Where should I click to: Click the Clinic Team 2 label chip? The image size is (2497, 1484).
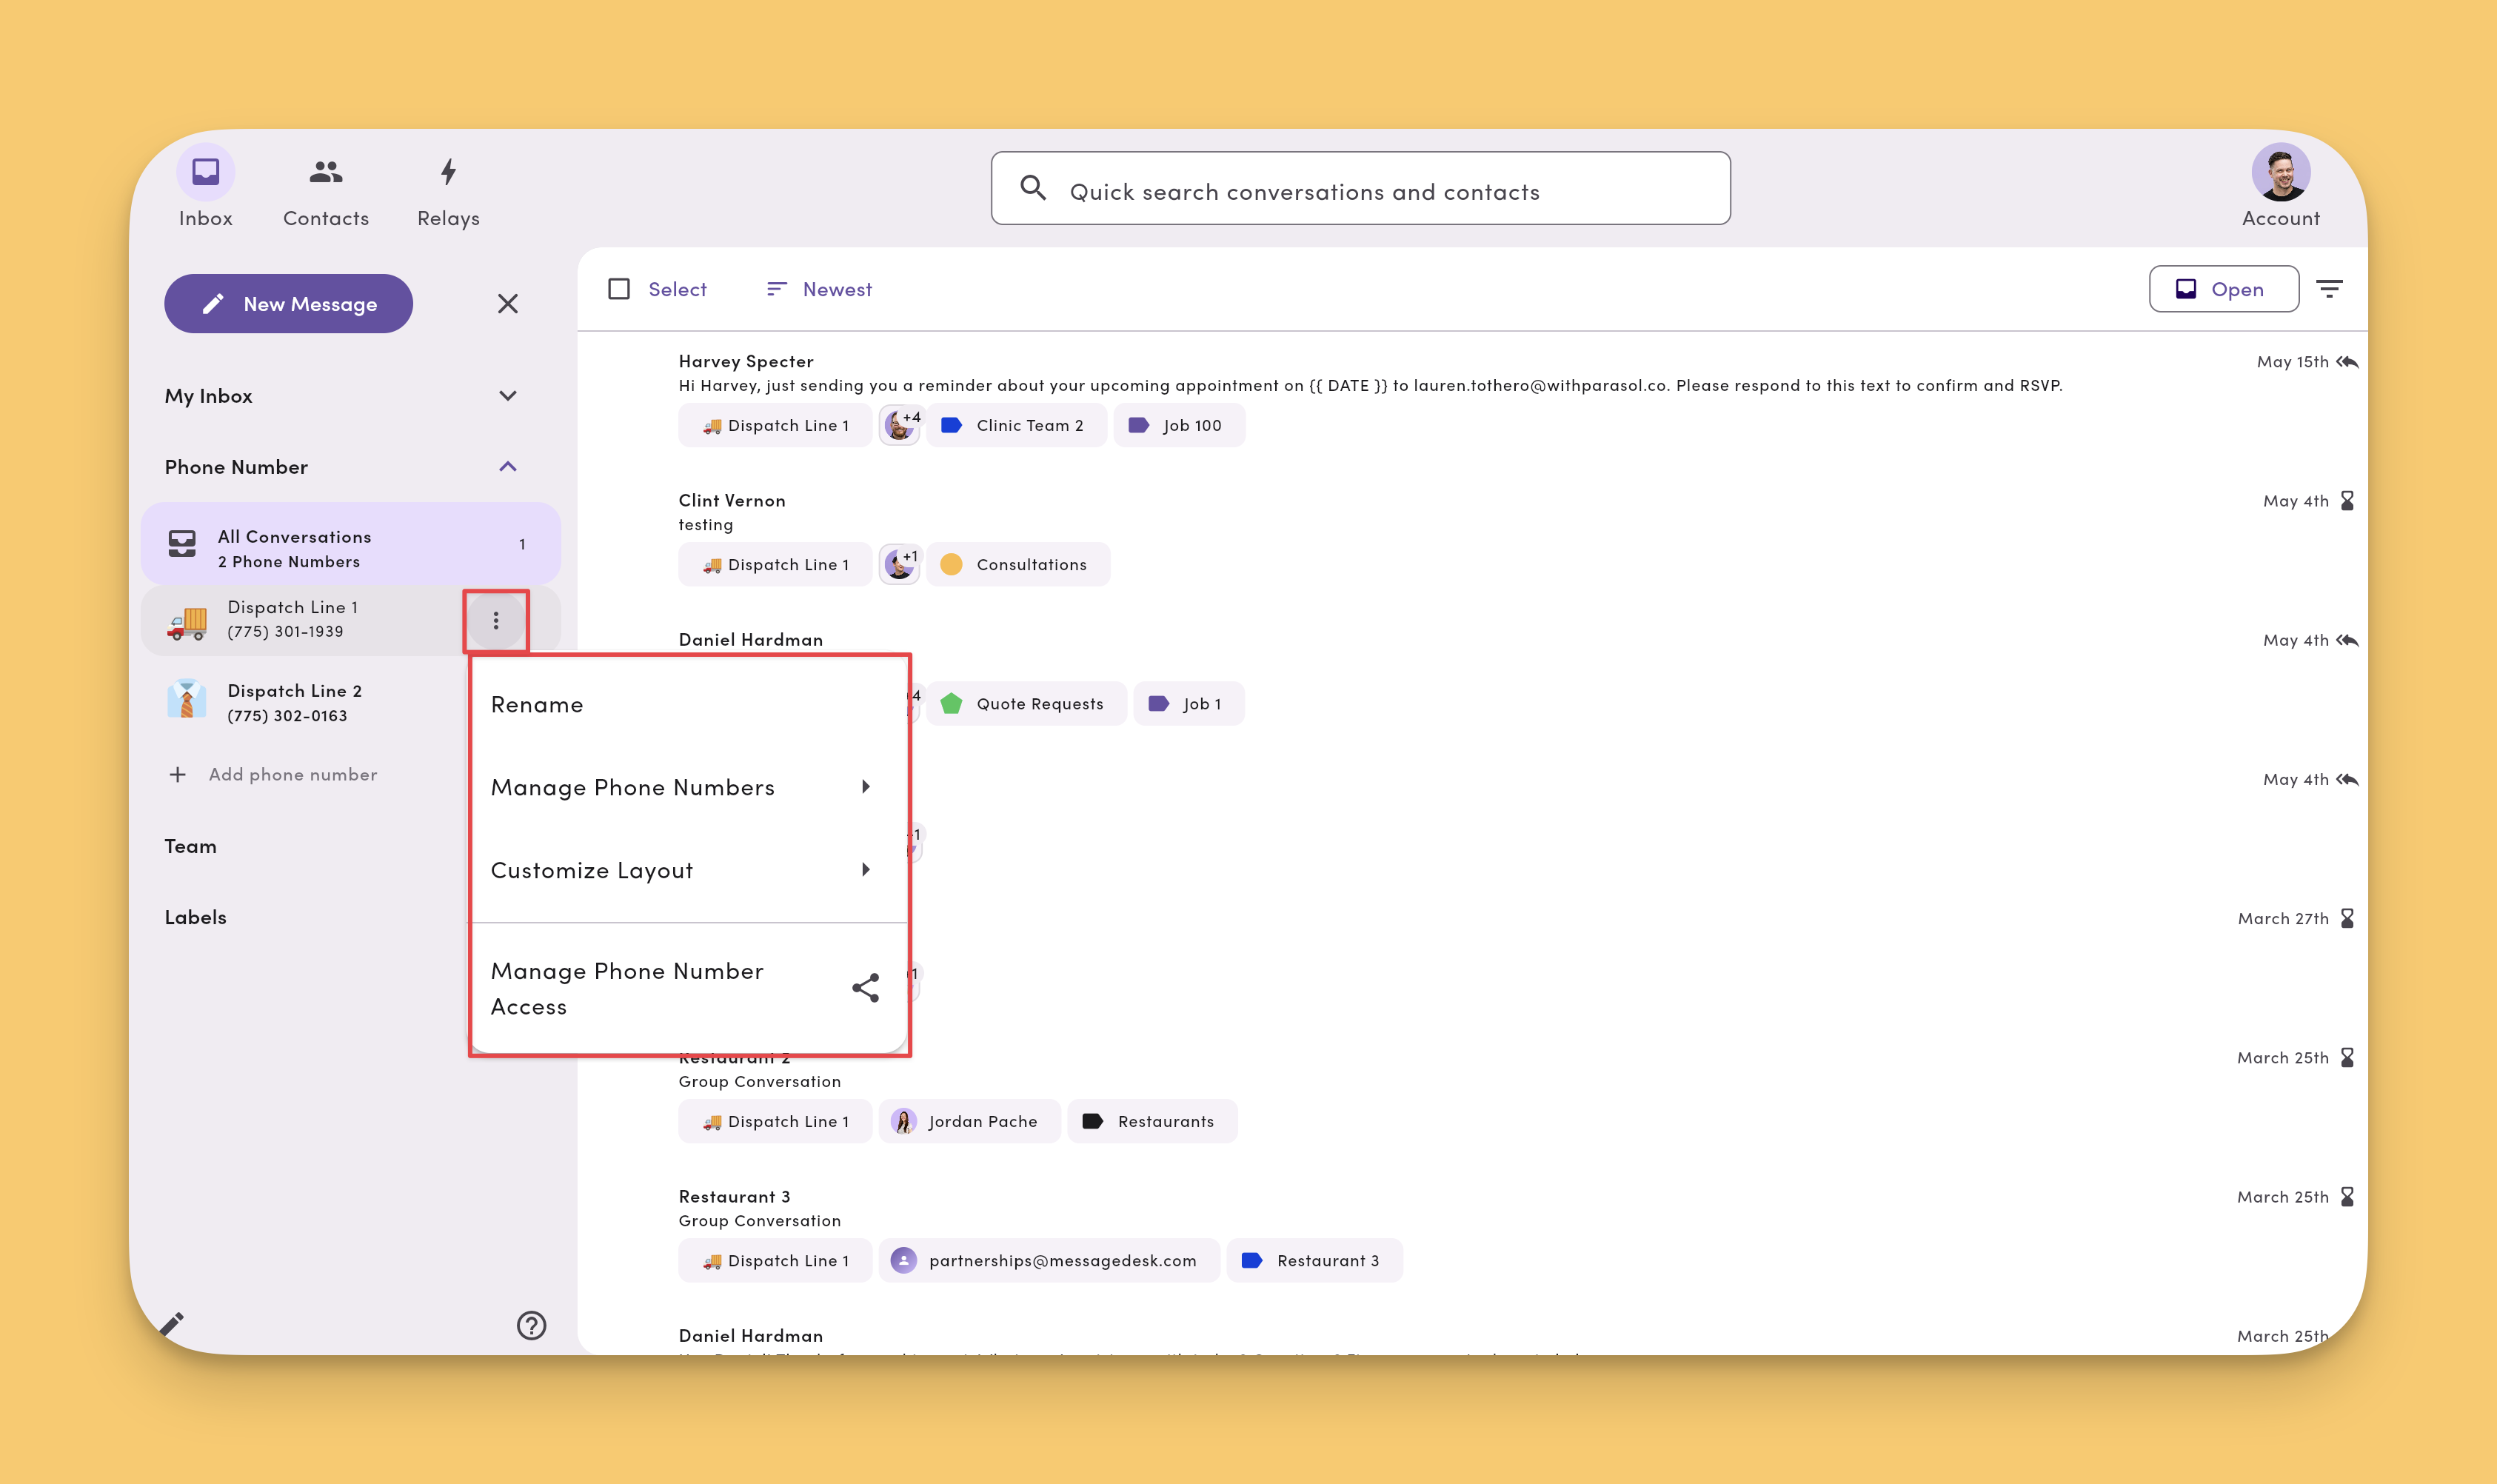click(1016, 425)
